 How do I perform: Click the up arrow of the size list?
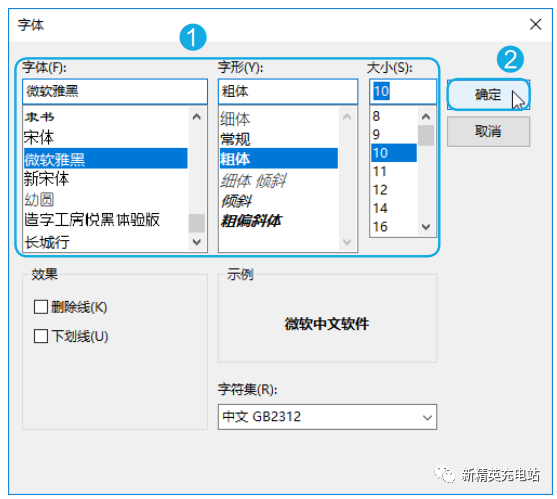click(x=426, y=116)
